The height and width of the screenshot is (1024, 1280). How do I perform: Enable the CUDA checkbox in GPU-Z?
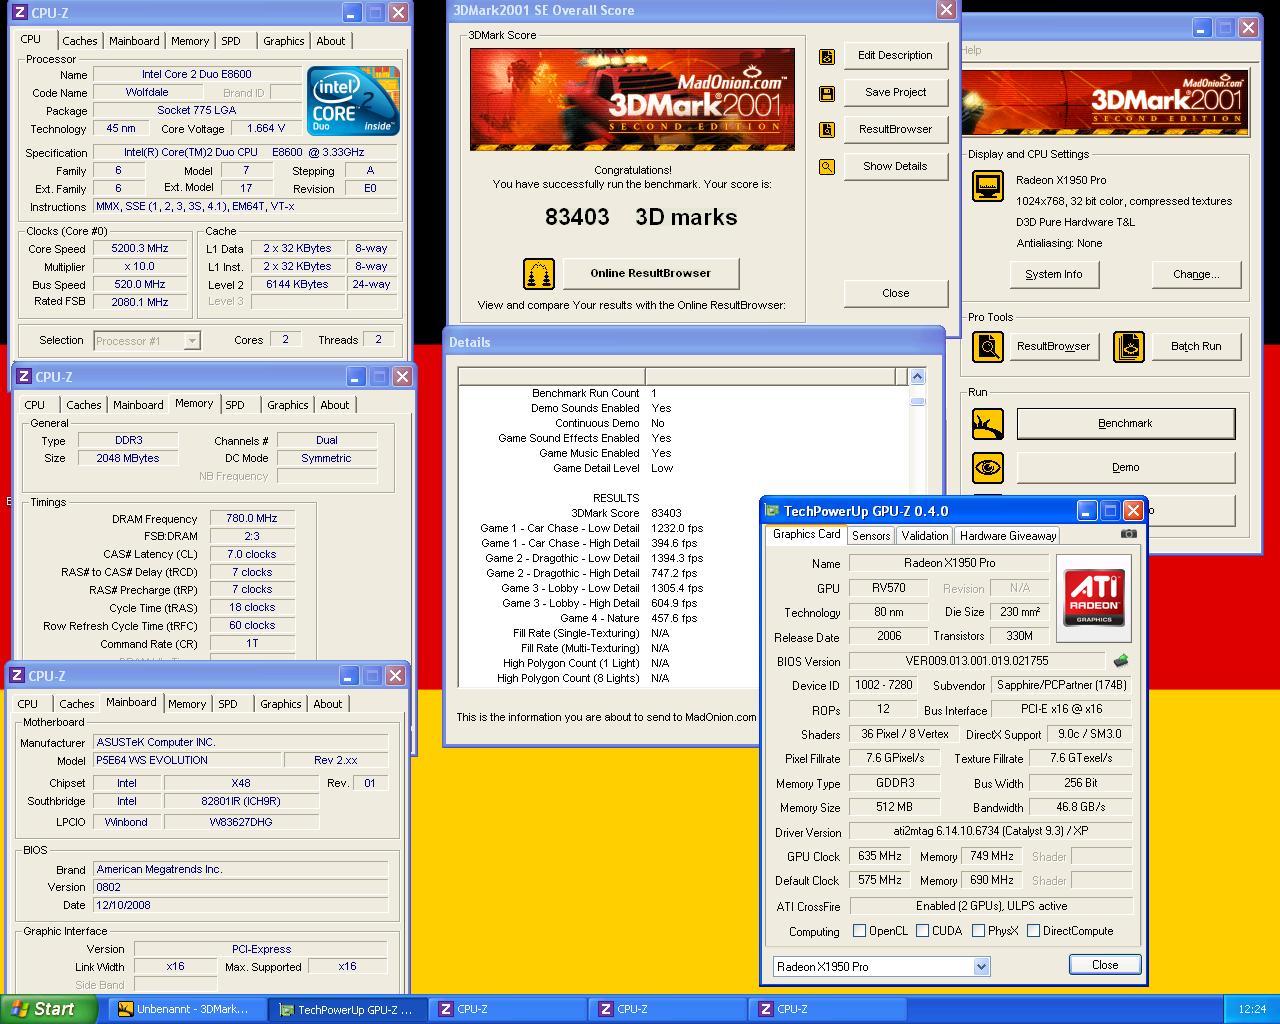[x=922, y=931]
